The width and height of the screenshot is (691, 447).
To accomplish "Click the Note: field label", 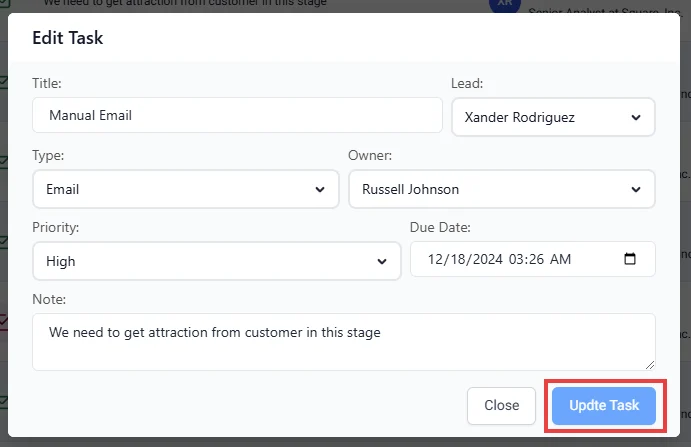I will 49,299.
